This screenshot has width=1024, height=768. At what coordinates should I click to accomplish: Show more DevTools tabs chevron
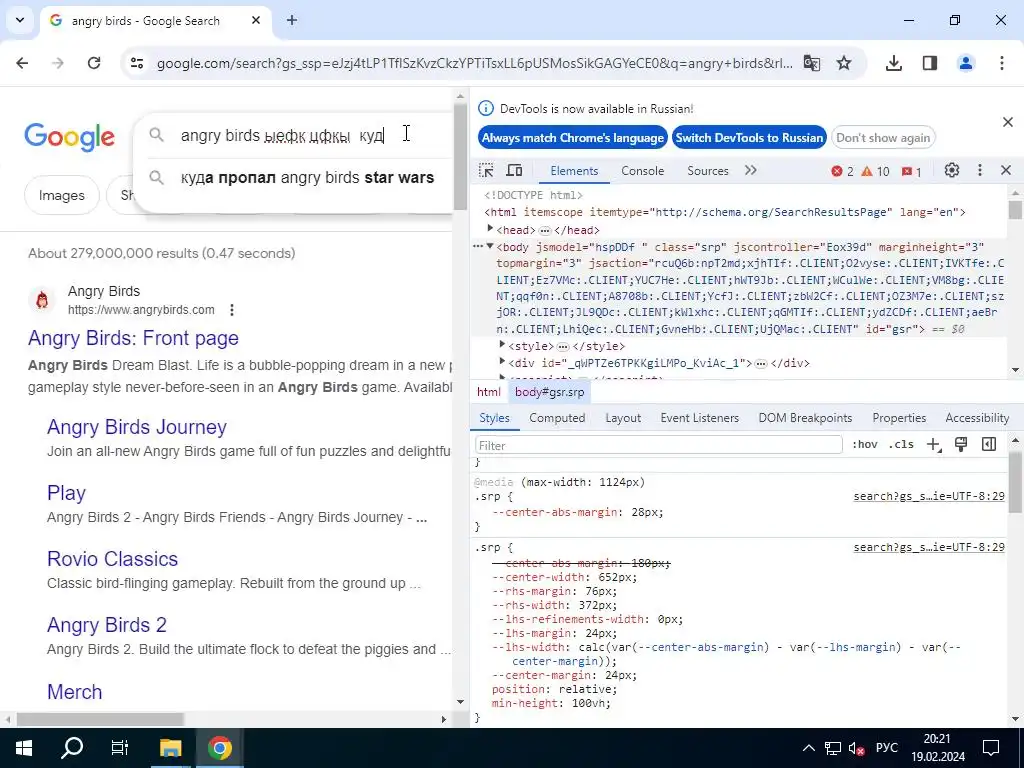(750, 171)
